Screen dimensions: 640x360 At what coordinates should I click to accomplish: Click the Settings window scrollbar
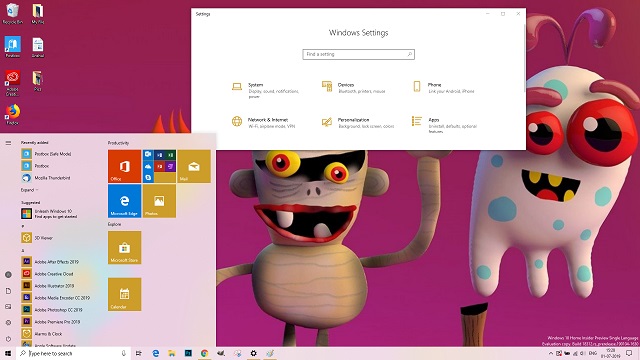pos(524,57)
